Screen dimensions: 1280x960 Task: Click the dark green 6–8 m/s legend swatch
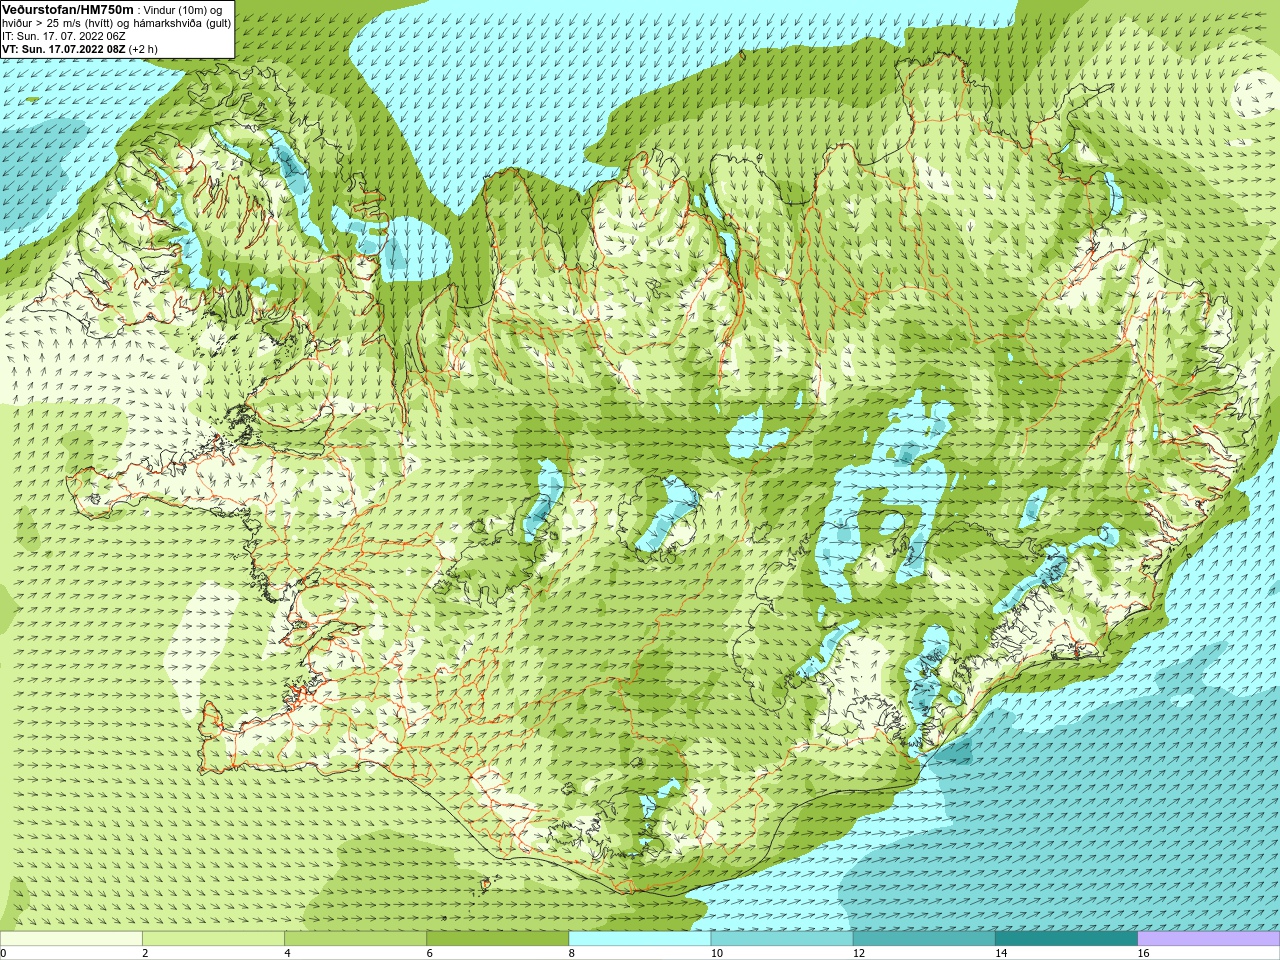[x=497, y=938]
